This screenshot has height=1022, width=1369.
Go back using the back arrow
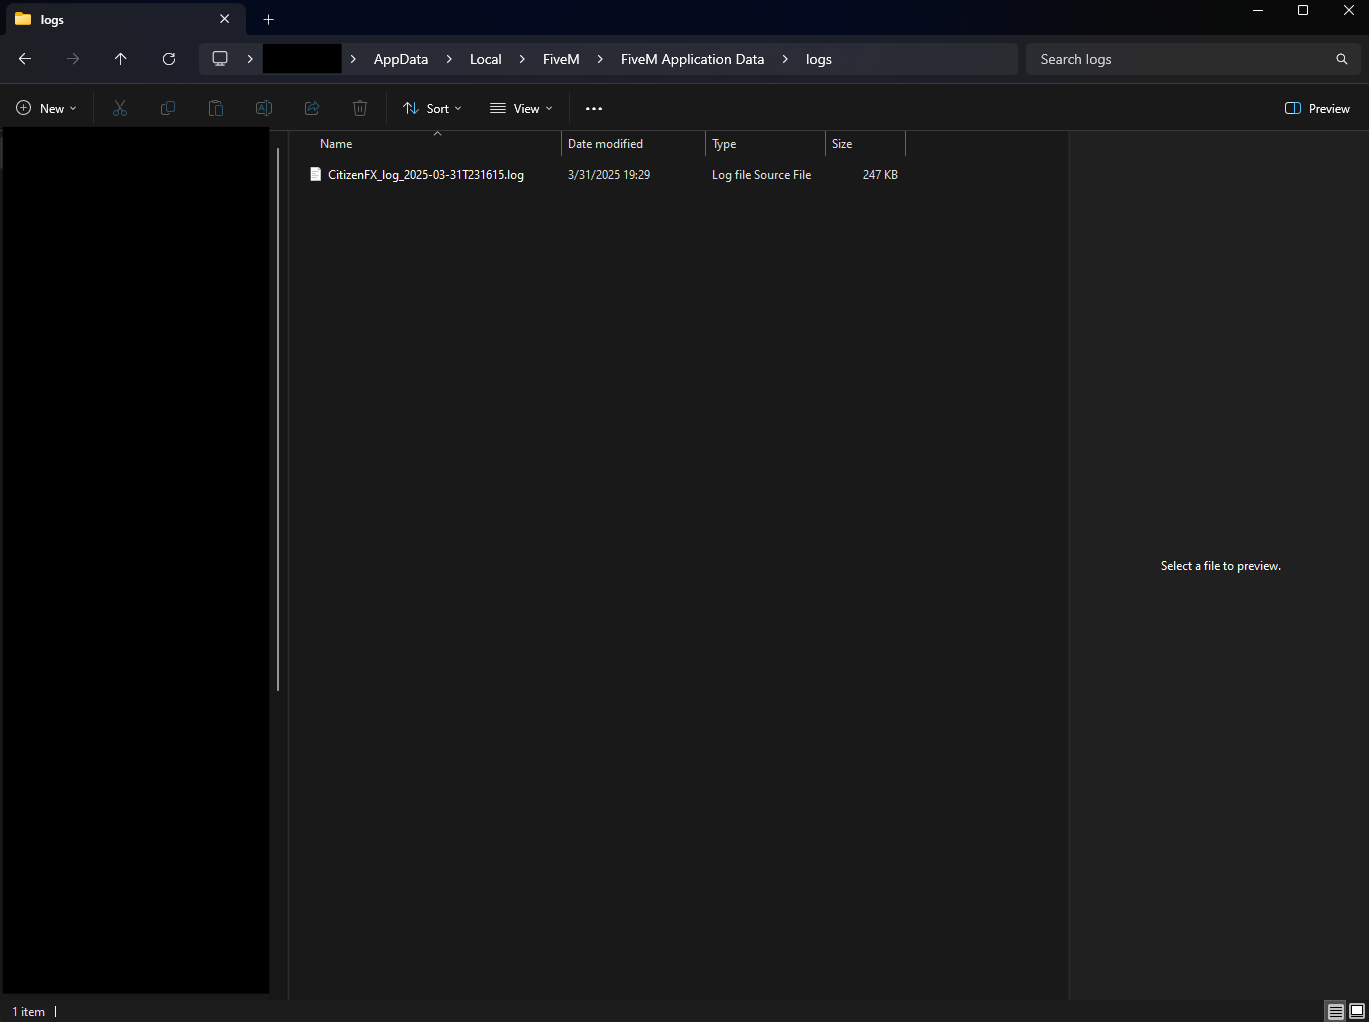coord(24,59)
